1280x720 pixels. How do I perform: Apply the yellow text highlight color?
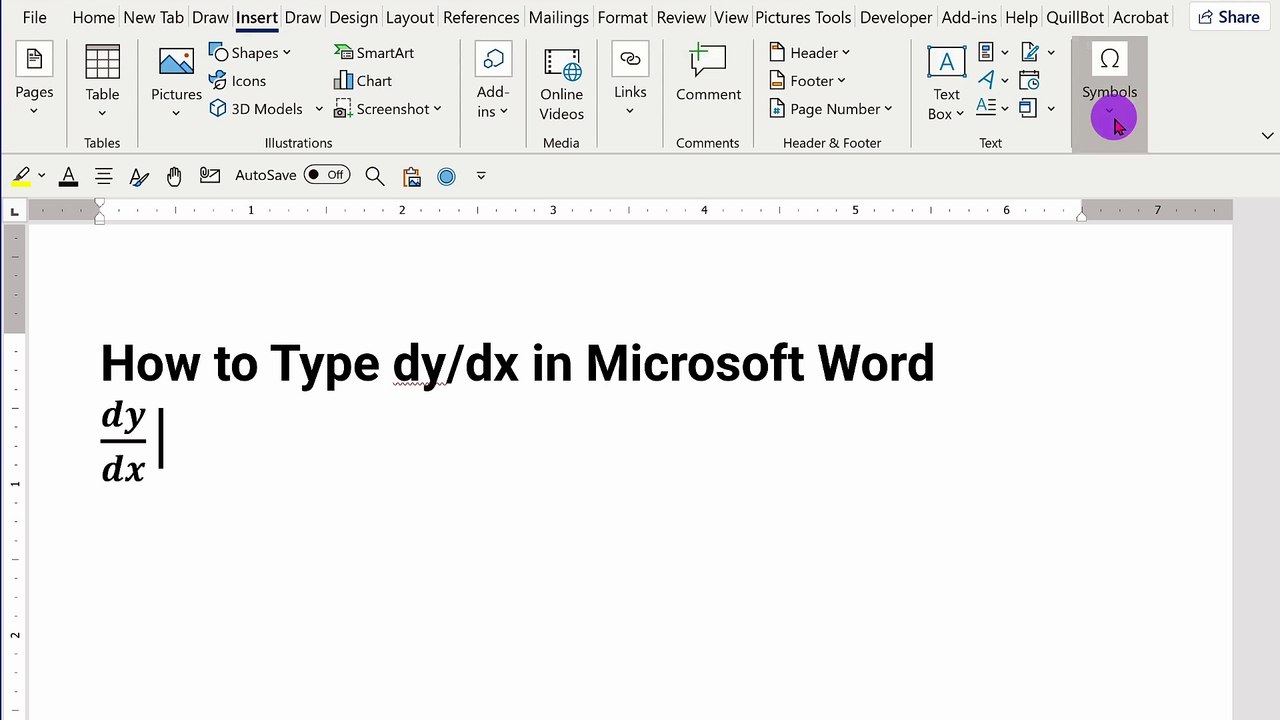(x=22, y=176)
